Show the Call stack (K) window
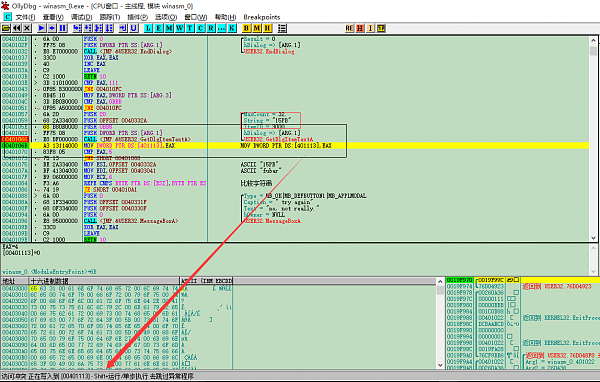The width and height of the screenshot is (600, 382). pyautogui.click(x=232, y=28)
